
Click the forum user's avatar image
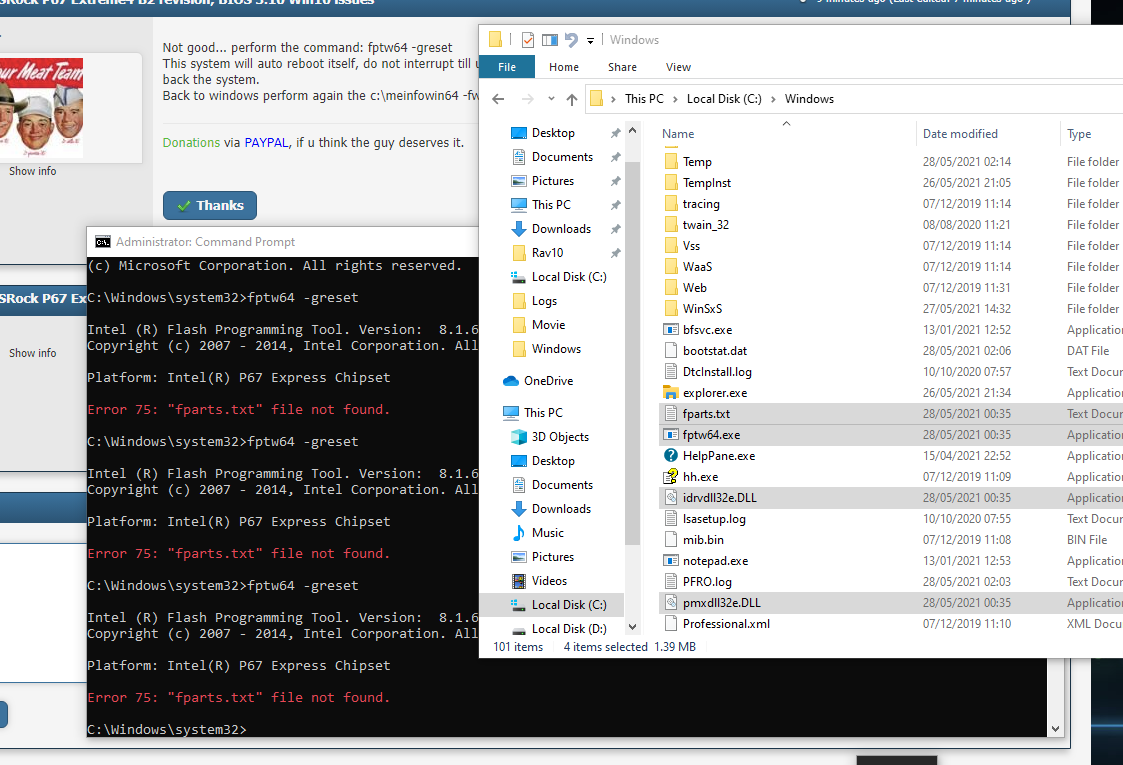pyautogui.click(x=42, y=107)
